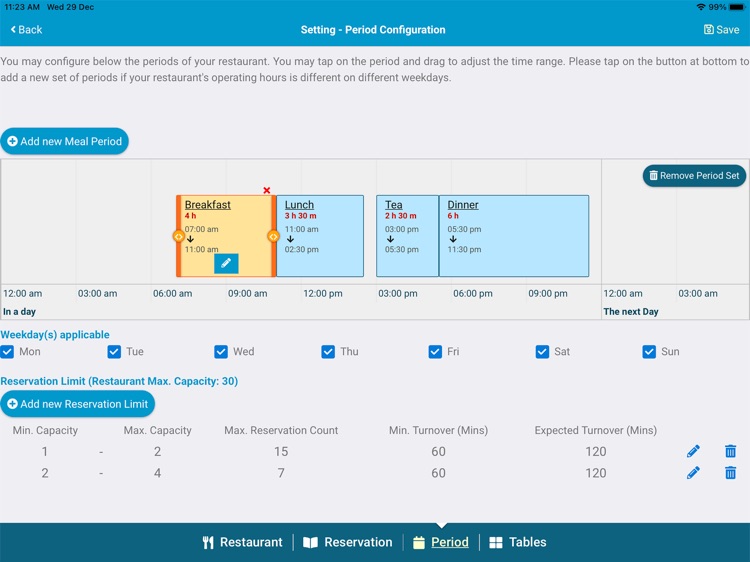Edit Breakfast period with pencil icon
The width and height of the screenshot is (750, 562).
226,263
